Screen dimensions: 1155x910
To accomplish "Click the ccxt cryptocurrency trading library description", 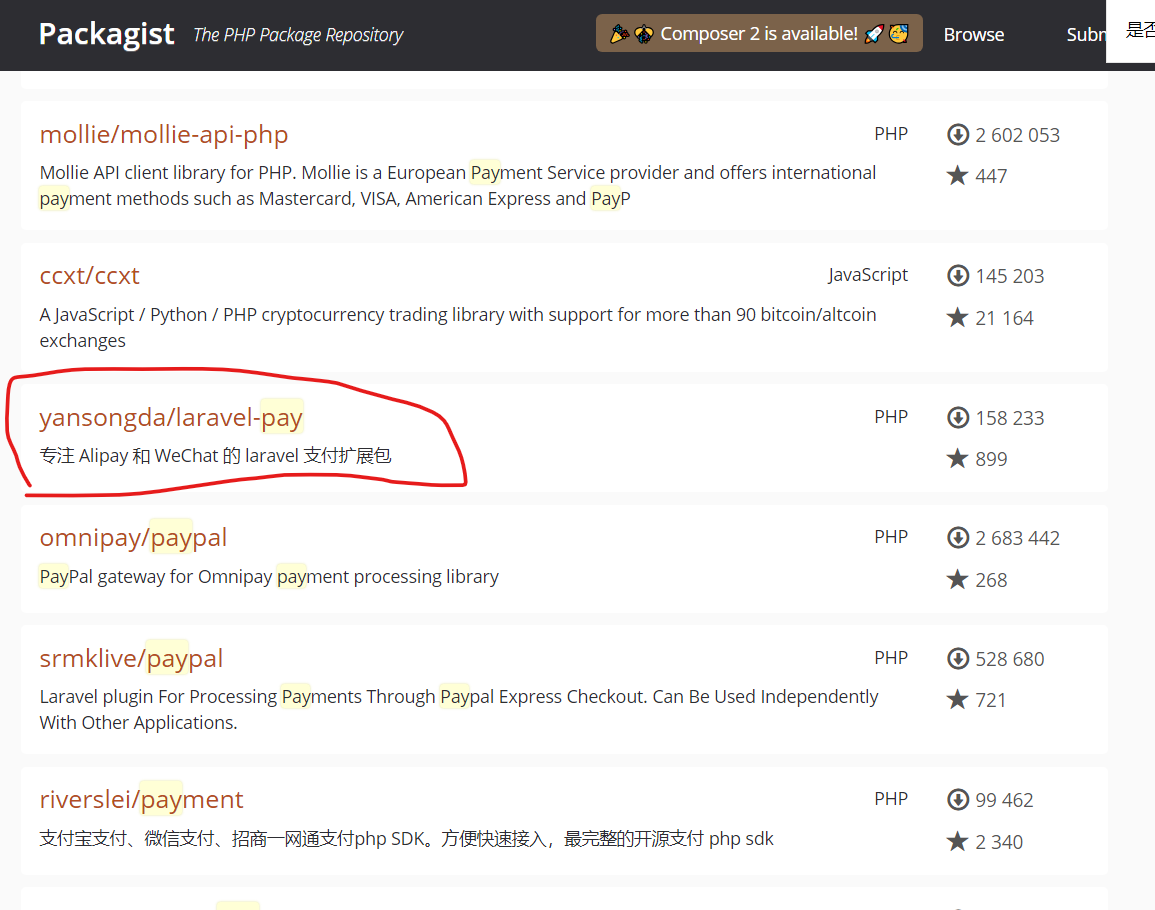I will (457, 327).
